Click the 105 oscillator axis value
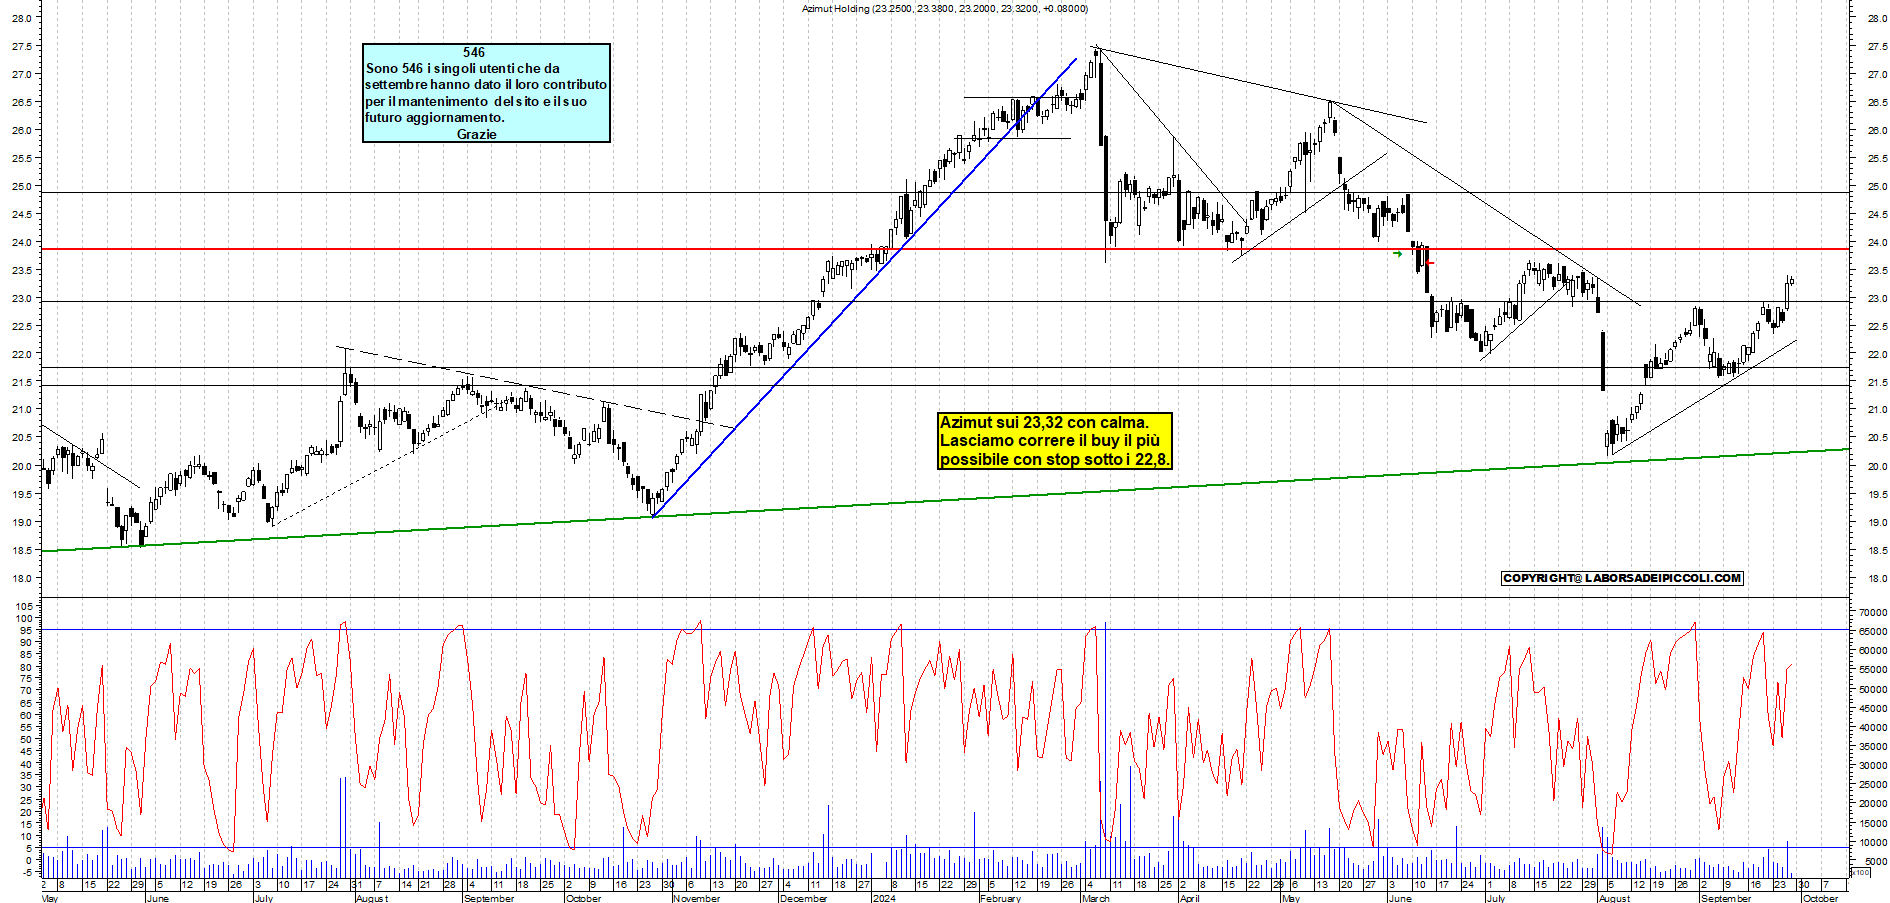 25,606
